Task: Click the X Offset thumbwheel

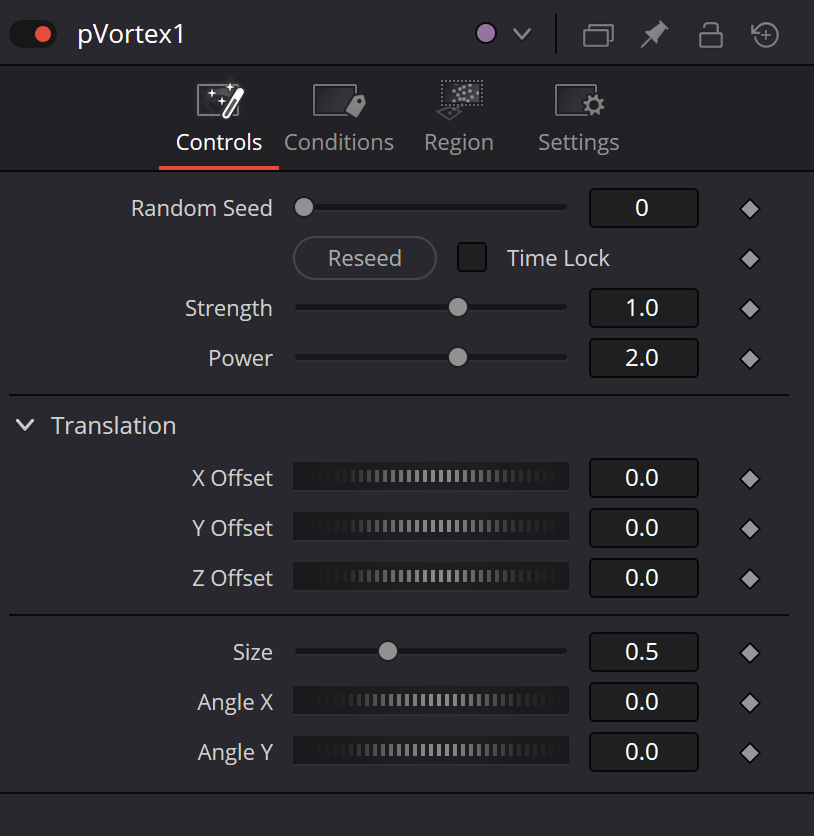Action: [x=431, y=476]
